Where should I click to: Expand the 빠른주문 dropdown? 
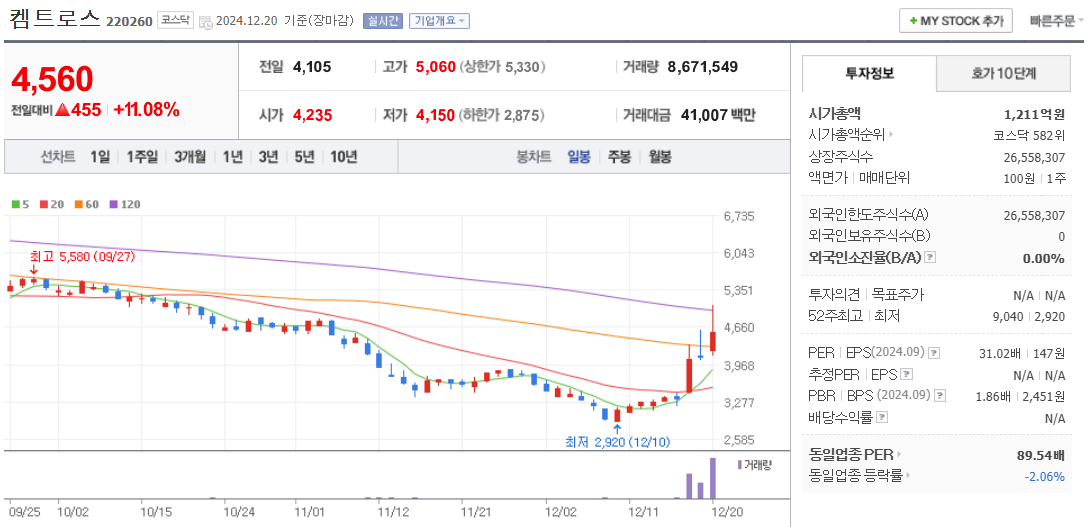[x=1057, y=21]
